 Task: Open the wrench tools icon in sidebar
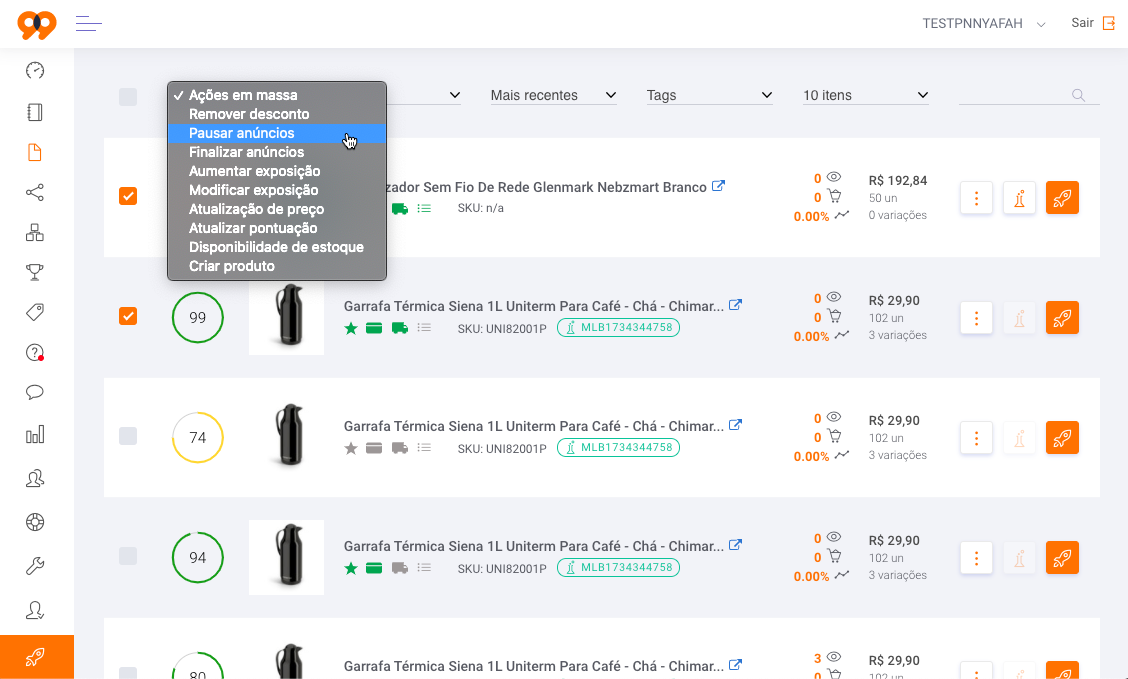coord(35,566)
